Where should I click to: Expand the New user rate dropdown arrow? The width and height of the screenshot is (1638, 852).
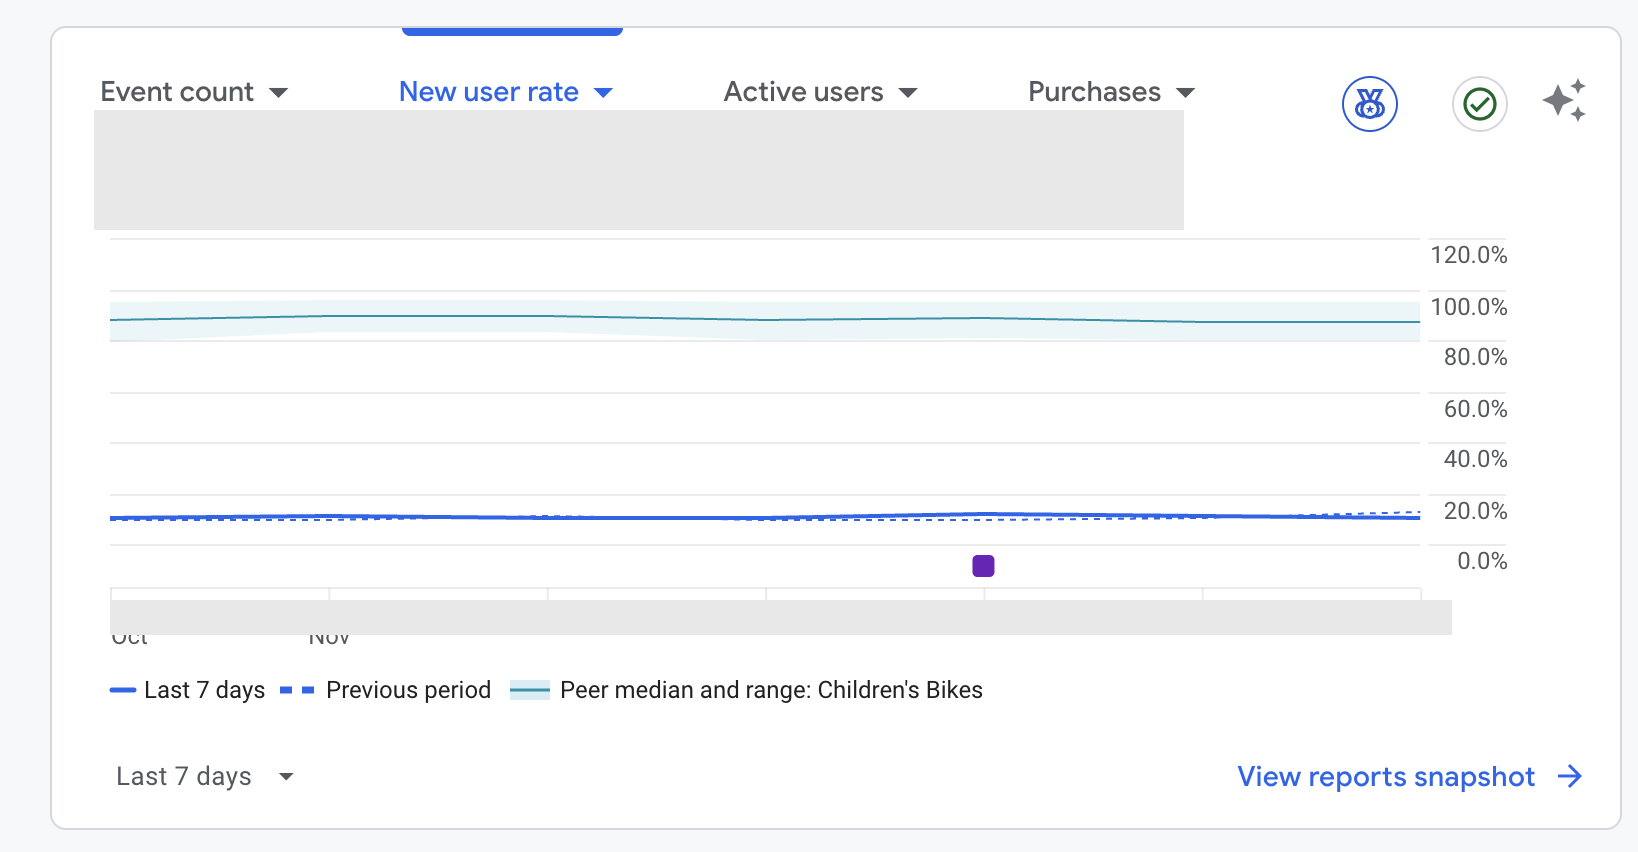pos(603,93)
